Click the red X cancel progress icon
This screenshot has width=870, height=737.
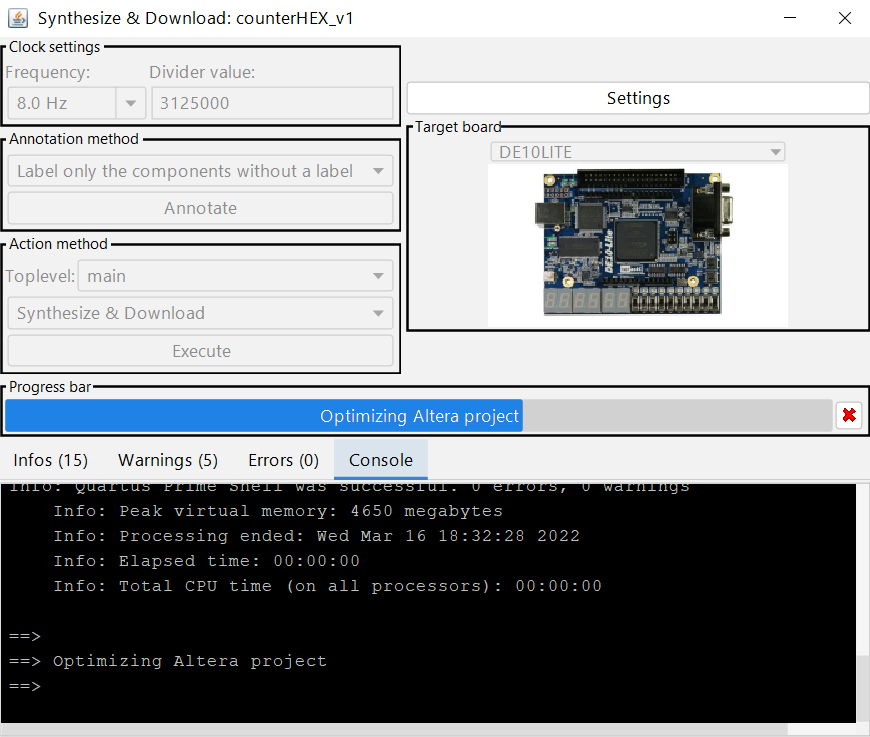(849, 416)
